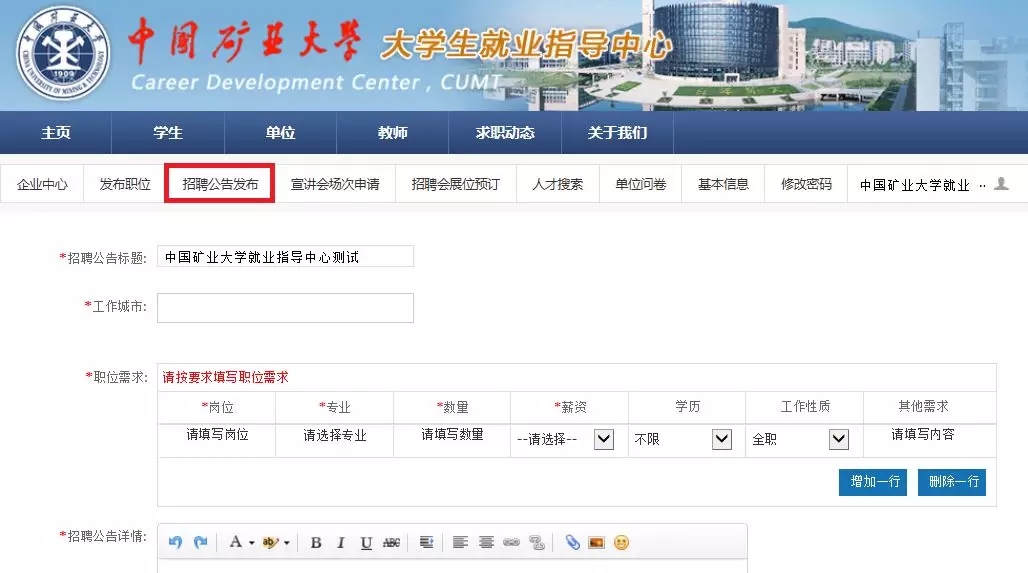
Task: Expand the 学历 education dropdown
Action: click(x=721, y=439)
